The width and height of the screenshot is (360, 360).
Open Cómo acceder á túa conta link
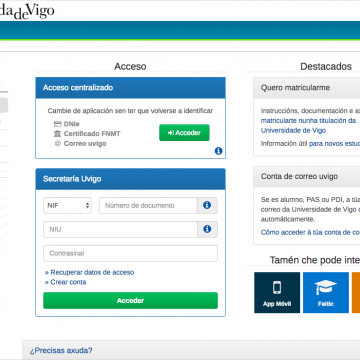[x=310, y=232]
